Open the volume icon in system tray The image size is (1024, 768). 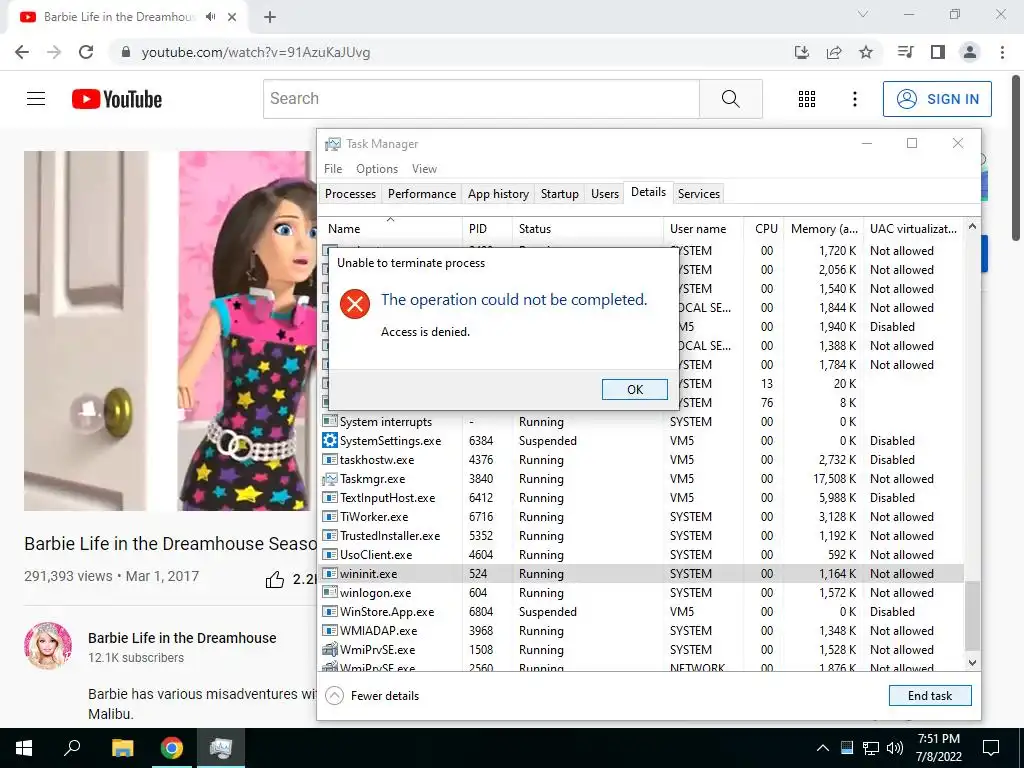pos(895,748)
